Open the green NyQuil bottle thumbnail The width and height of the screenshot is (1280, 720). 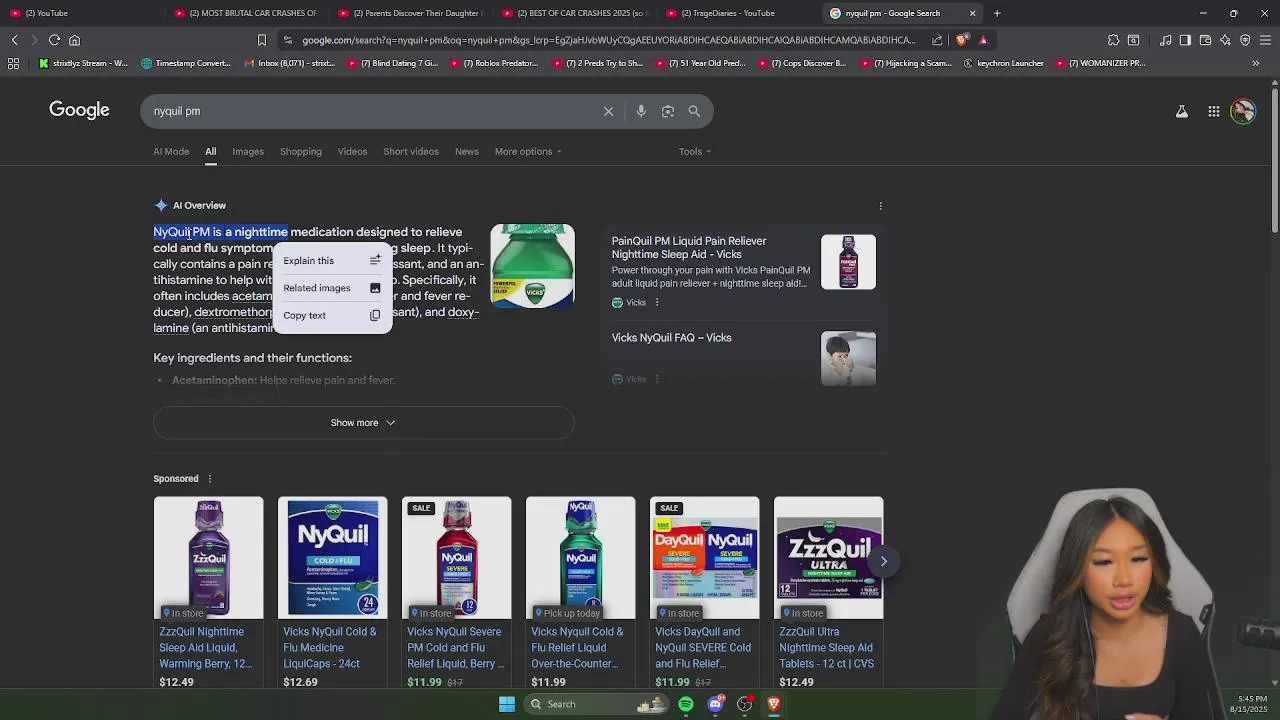click(x=532, y=266)
